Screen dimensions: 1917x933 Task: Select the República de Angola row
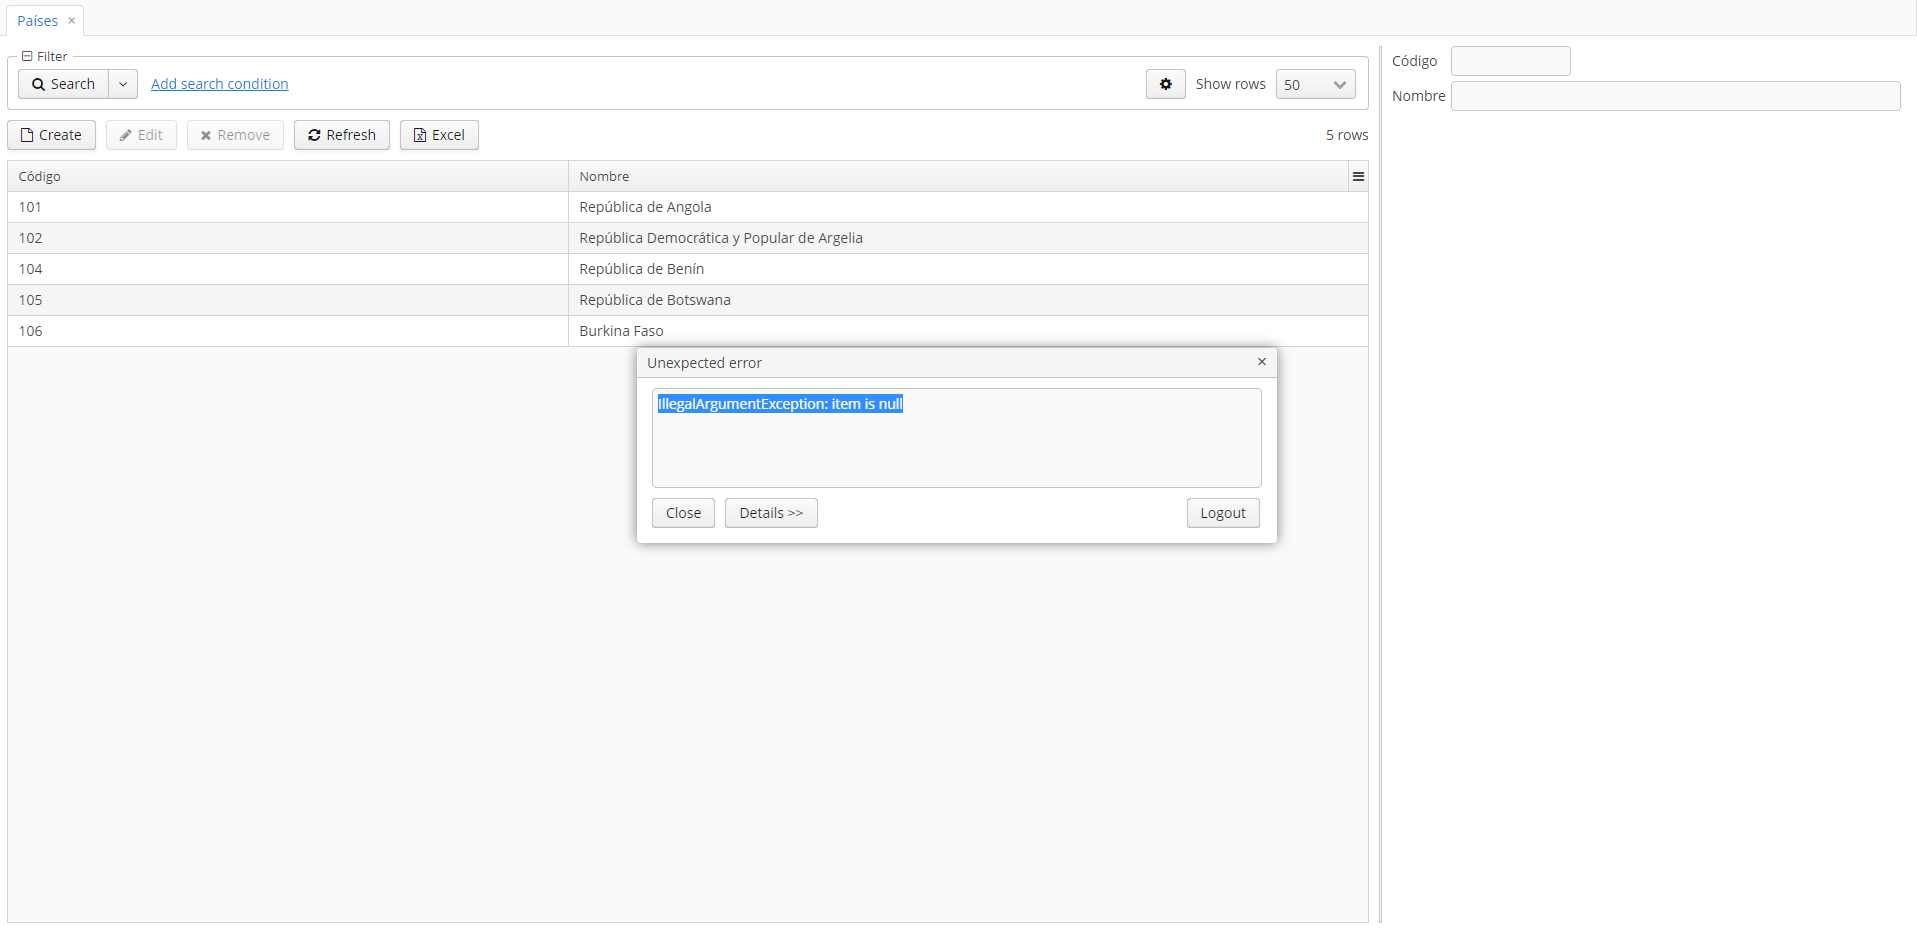pyautogui.click(x=645, y=207)
